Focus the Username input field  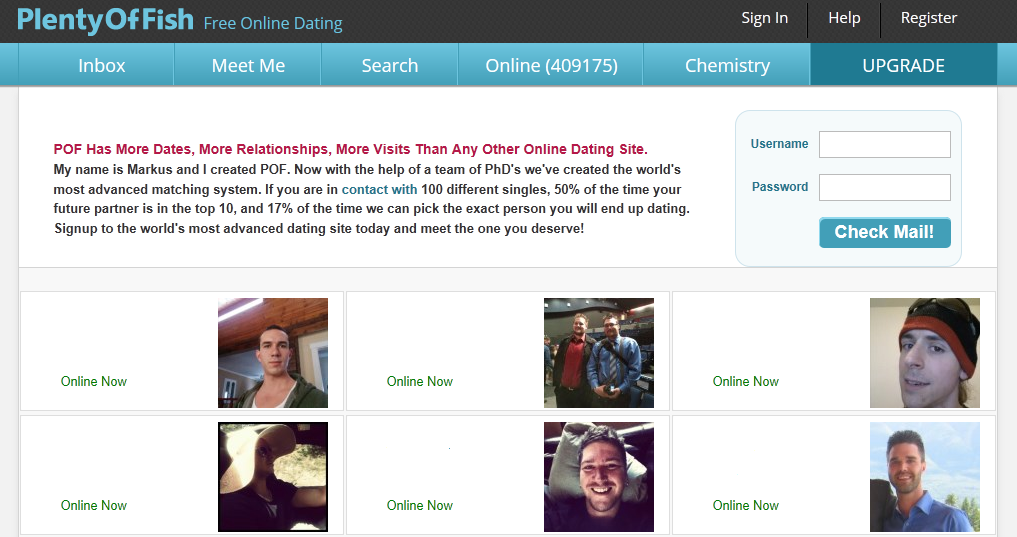885,144
